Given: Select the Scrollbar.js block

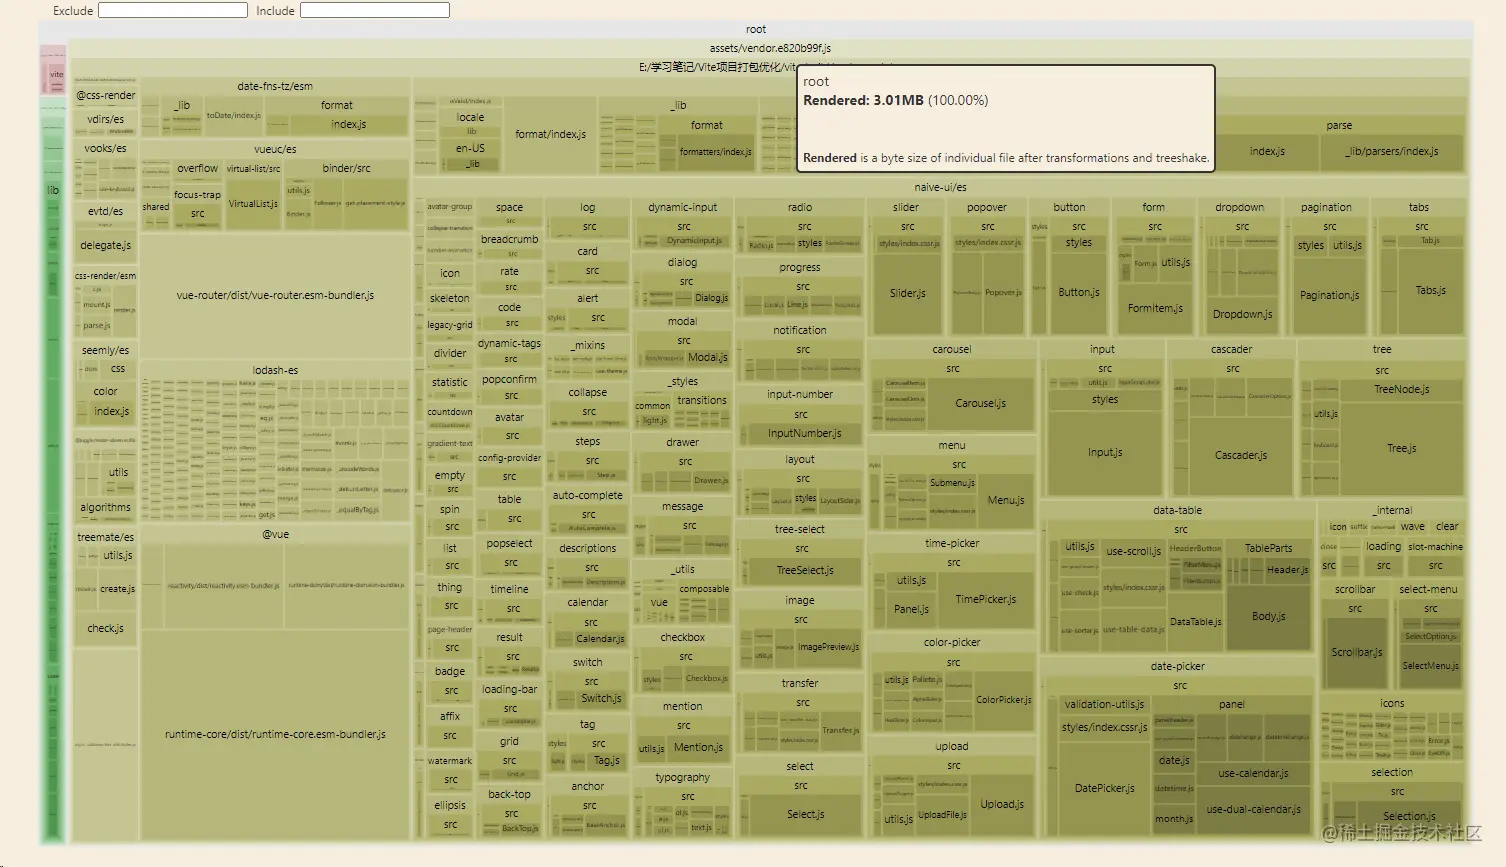Looking at the screenshot, I should [1357, 652].
